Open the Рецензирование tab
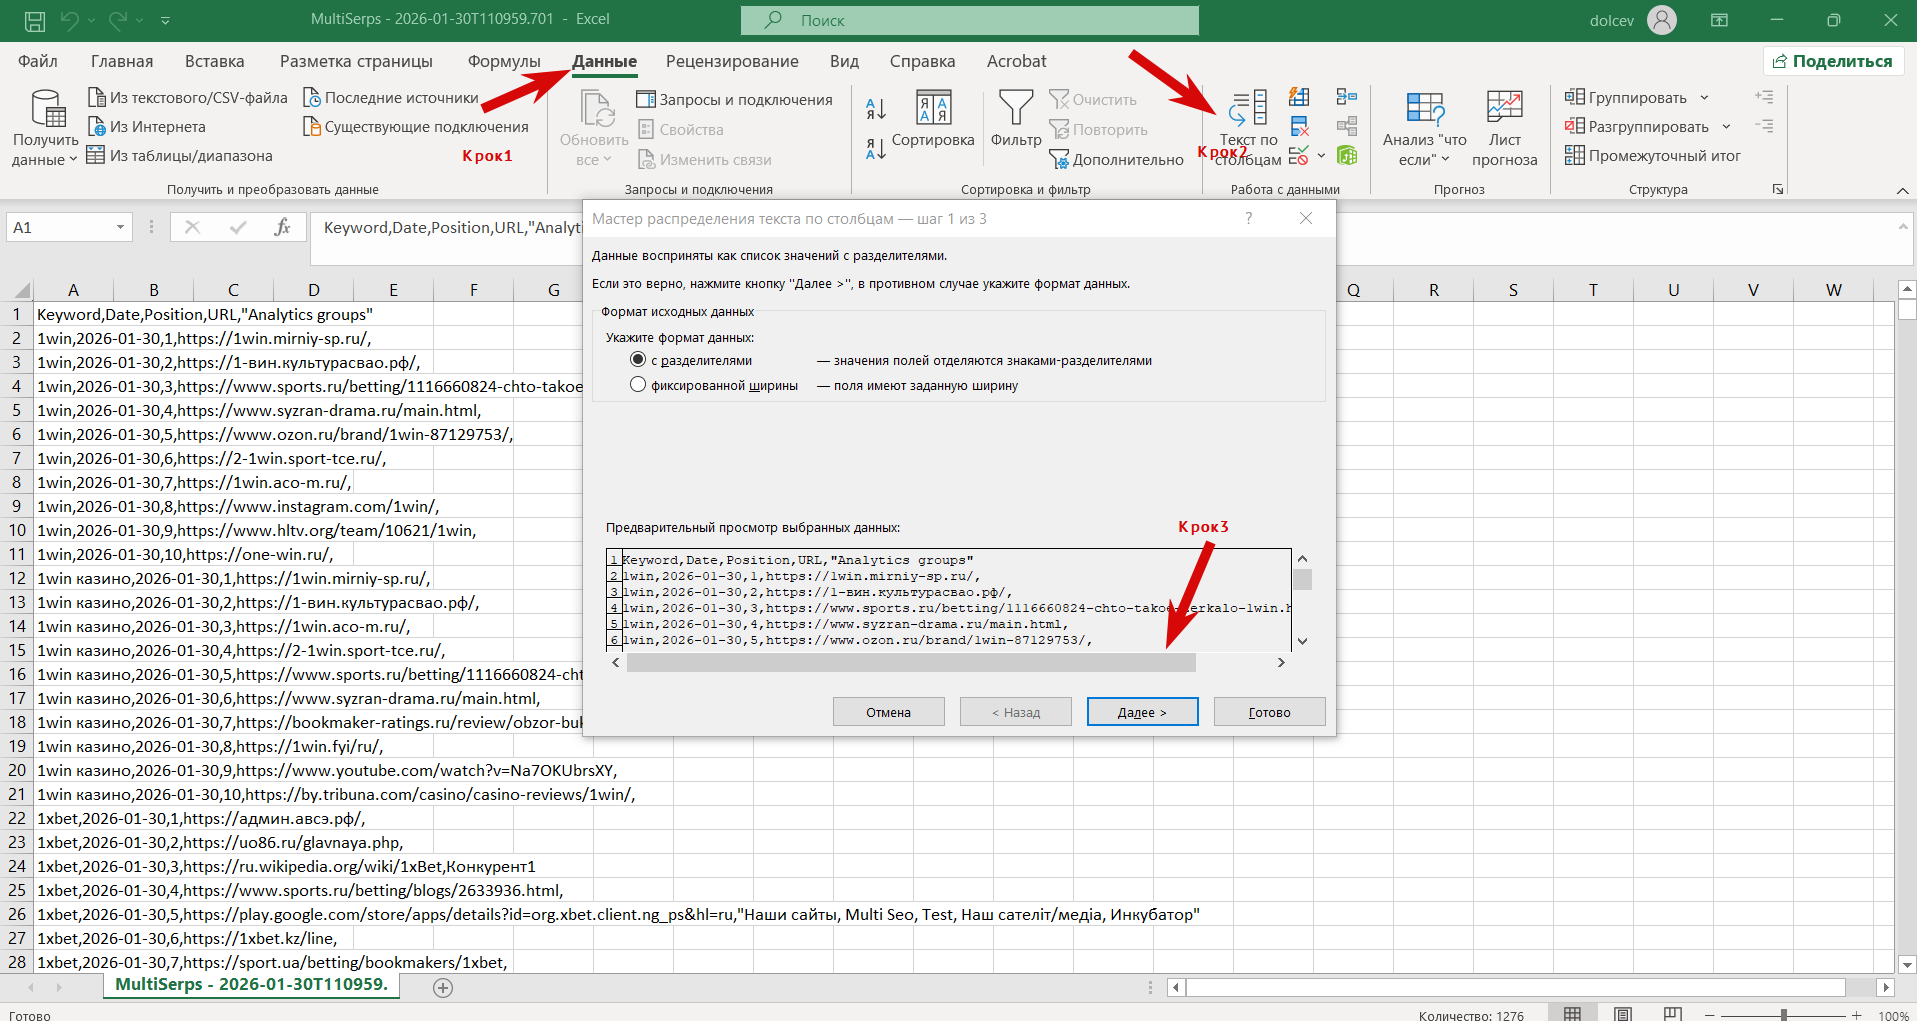This screenshot has width=1917, height=1021. click(x=732, y=61)
